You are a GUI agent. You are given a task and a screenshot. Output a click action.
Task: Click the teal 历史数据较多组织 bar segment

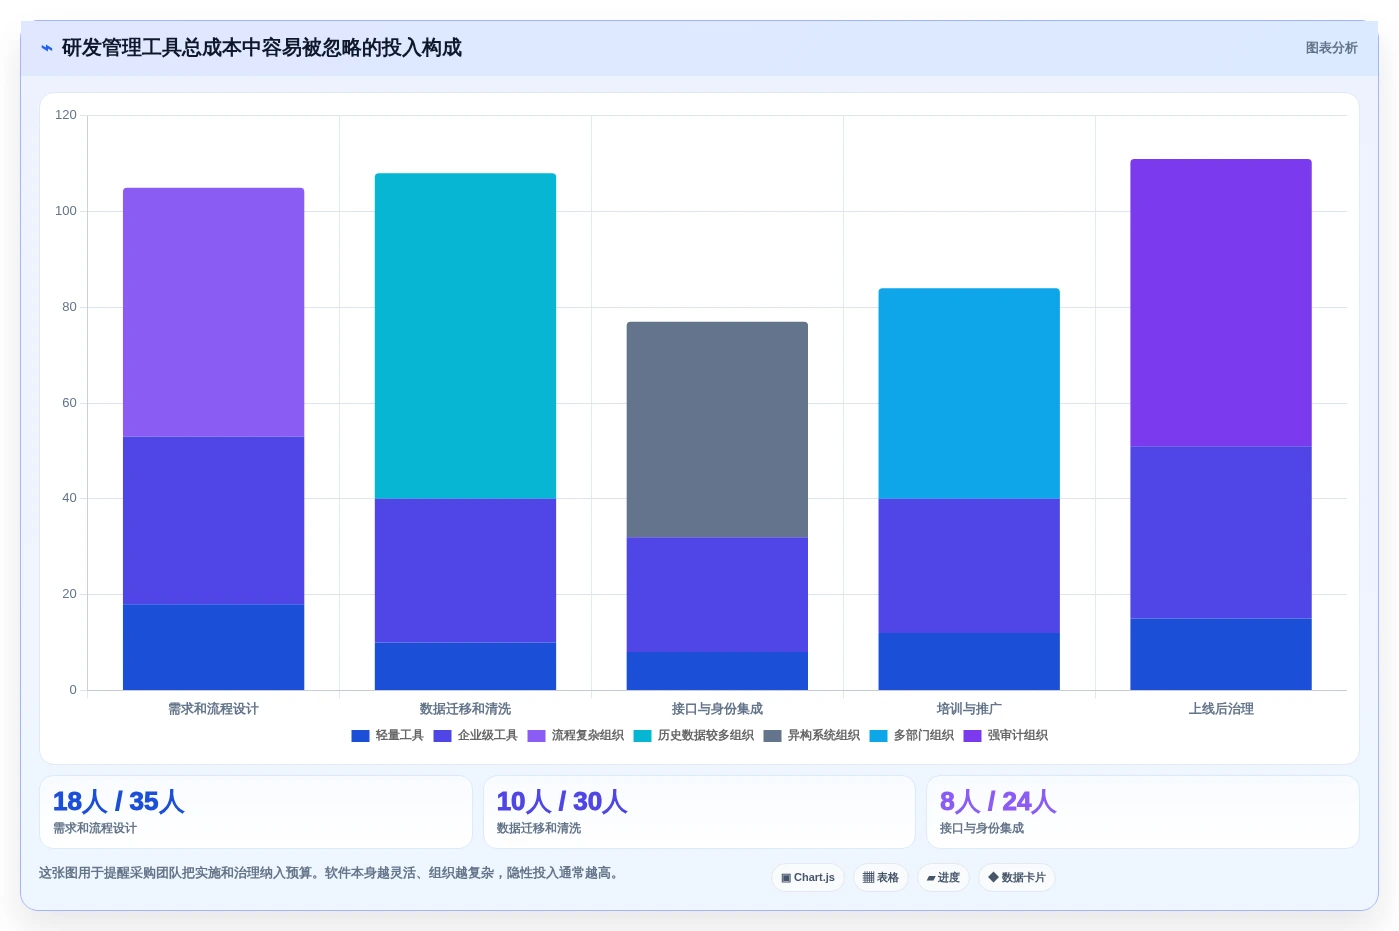[x=465, y=336]
